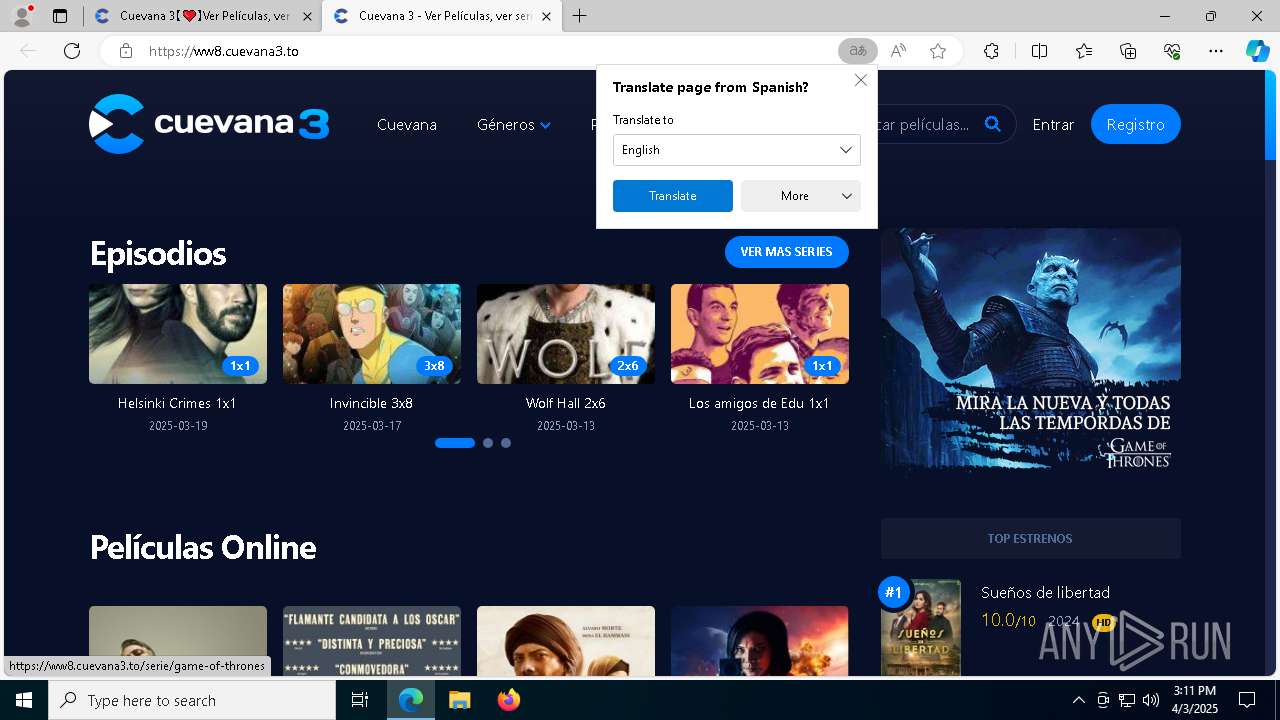Click the Registro button
Viewport: 1280px width, 720px height.
(x=1136, y=124)
